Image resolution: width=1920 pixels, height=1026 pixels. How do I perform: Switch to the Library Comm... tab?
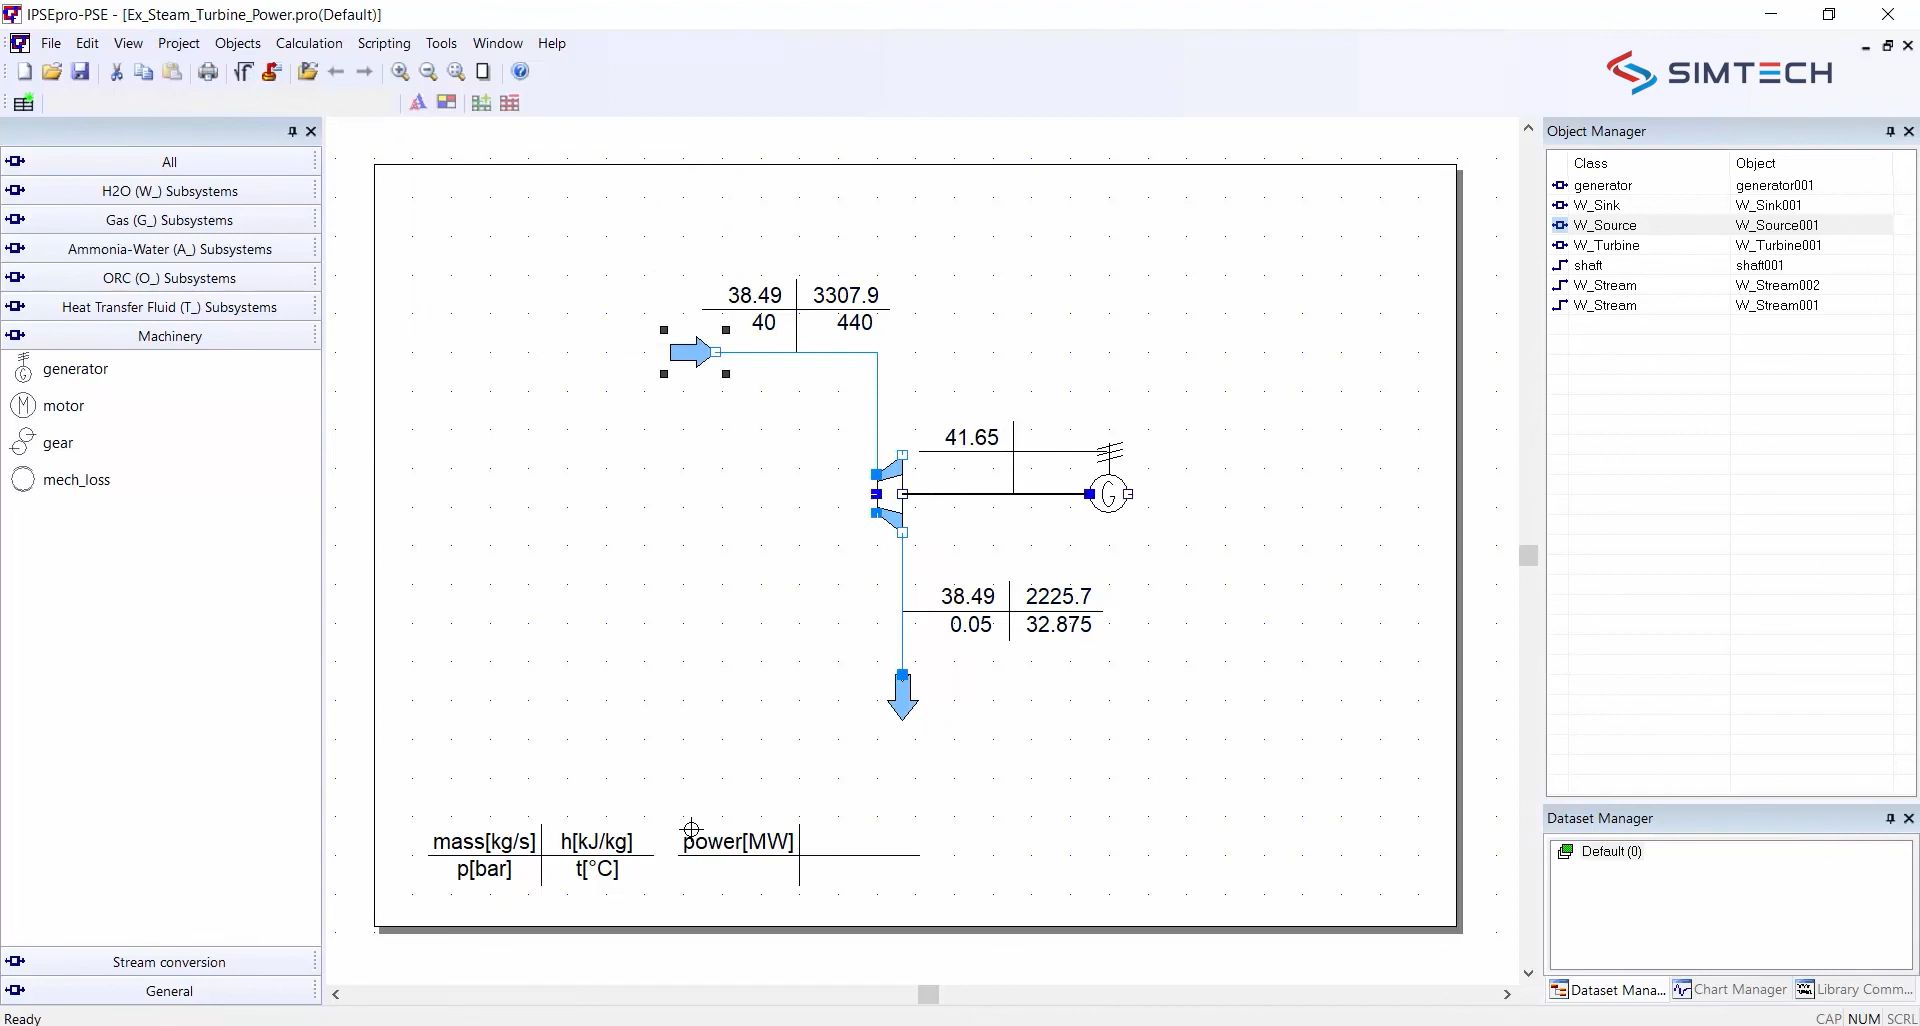tap(1854, 990)
